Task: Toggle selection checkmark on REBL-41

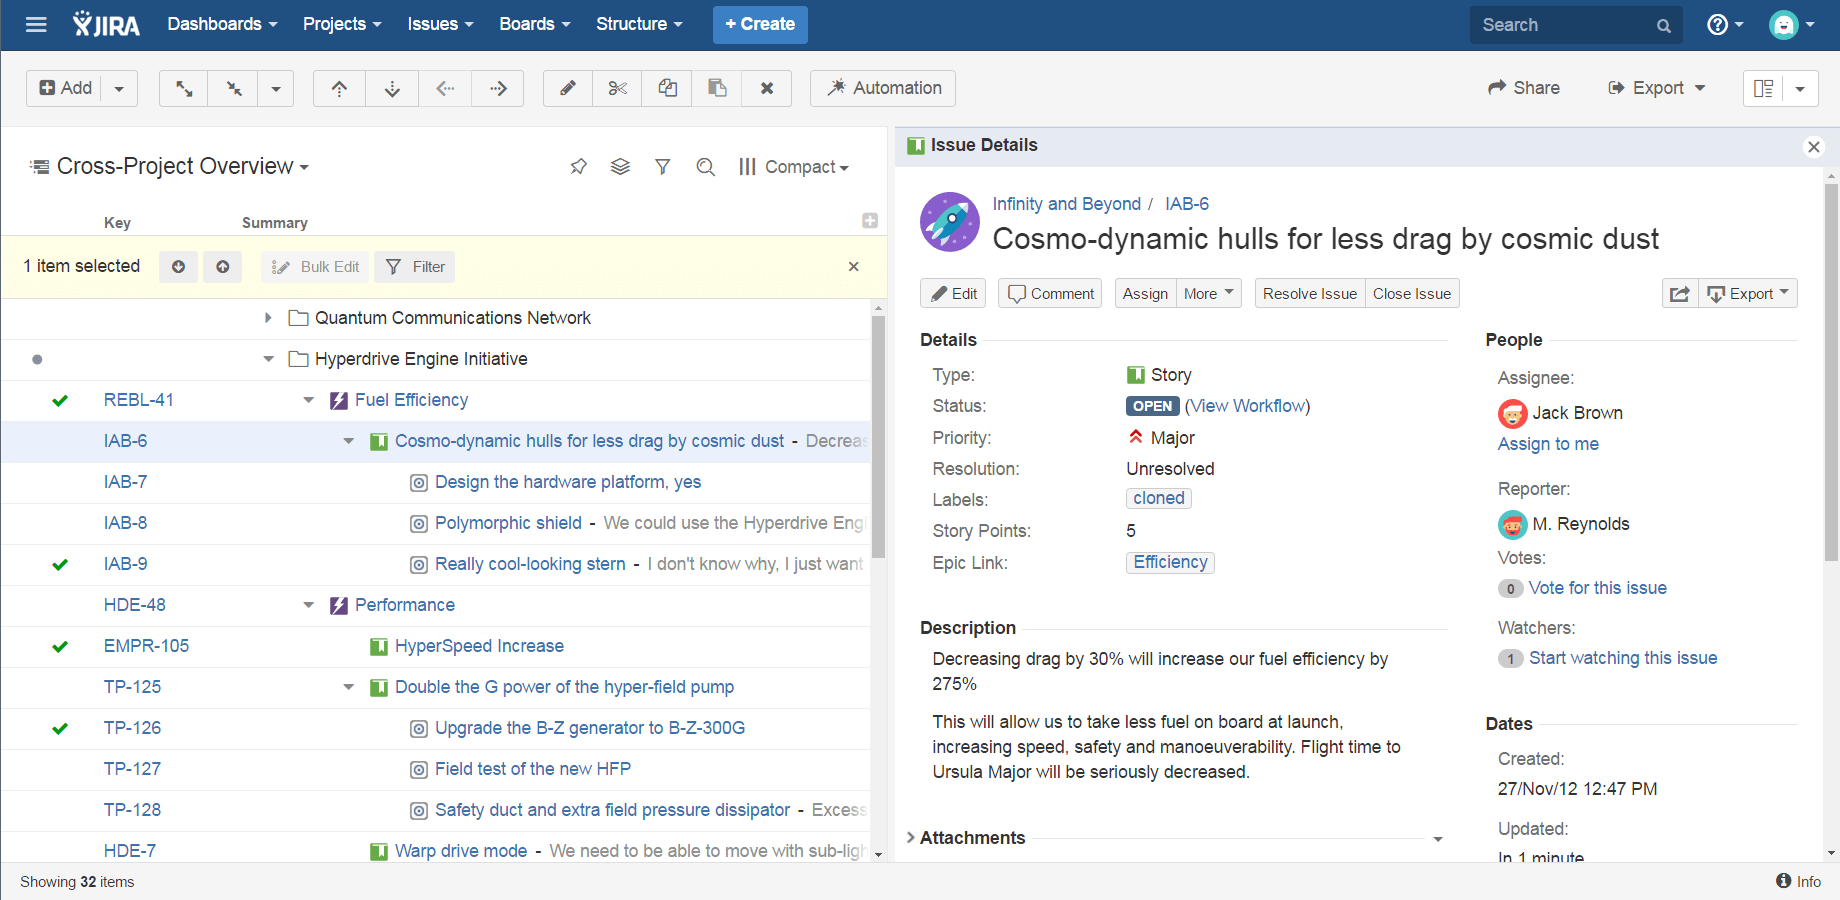Action: (x=59, y=400)
